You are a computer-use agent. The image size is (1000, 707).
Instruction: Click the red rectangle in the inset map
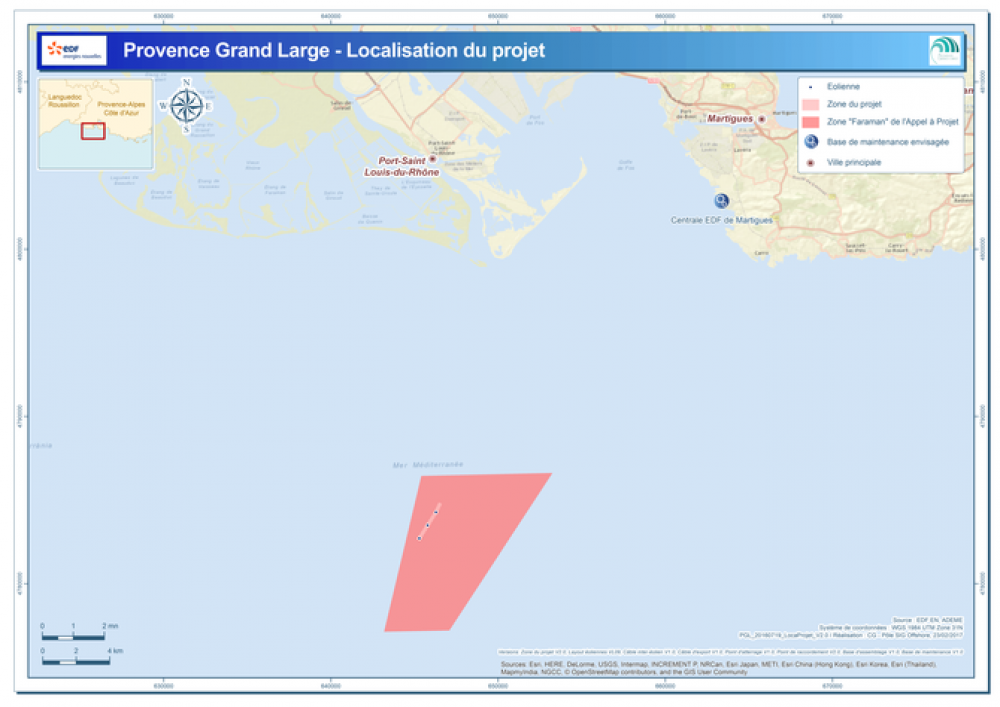(x=93, y=131)
